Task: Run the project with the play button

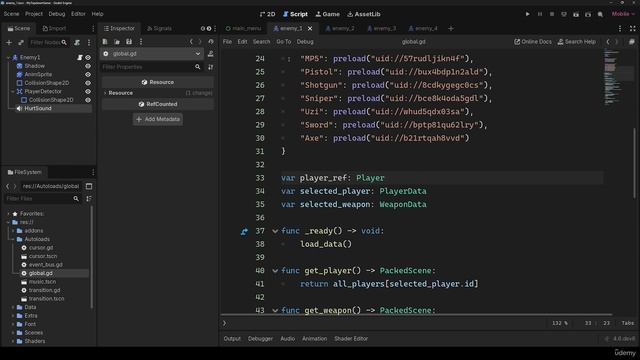Action: pos(527,14)
